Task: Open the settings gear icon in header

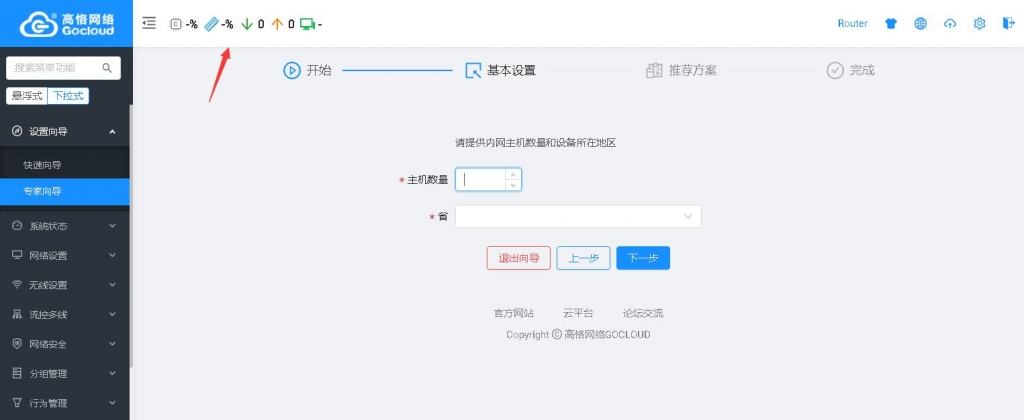Action: 979,23
